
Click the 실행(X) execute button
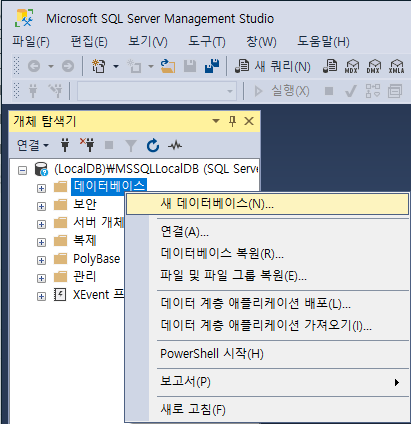[x=282, y=91]
